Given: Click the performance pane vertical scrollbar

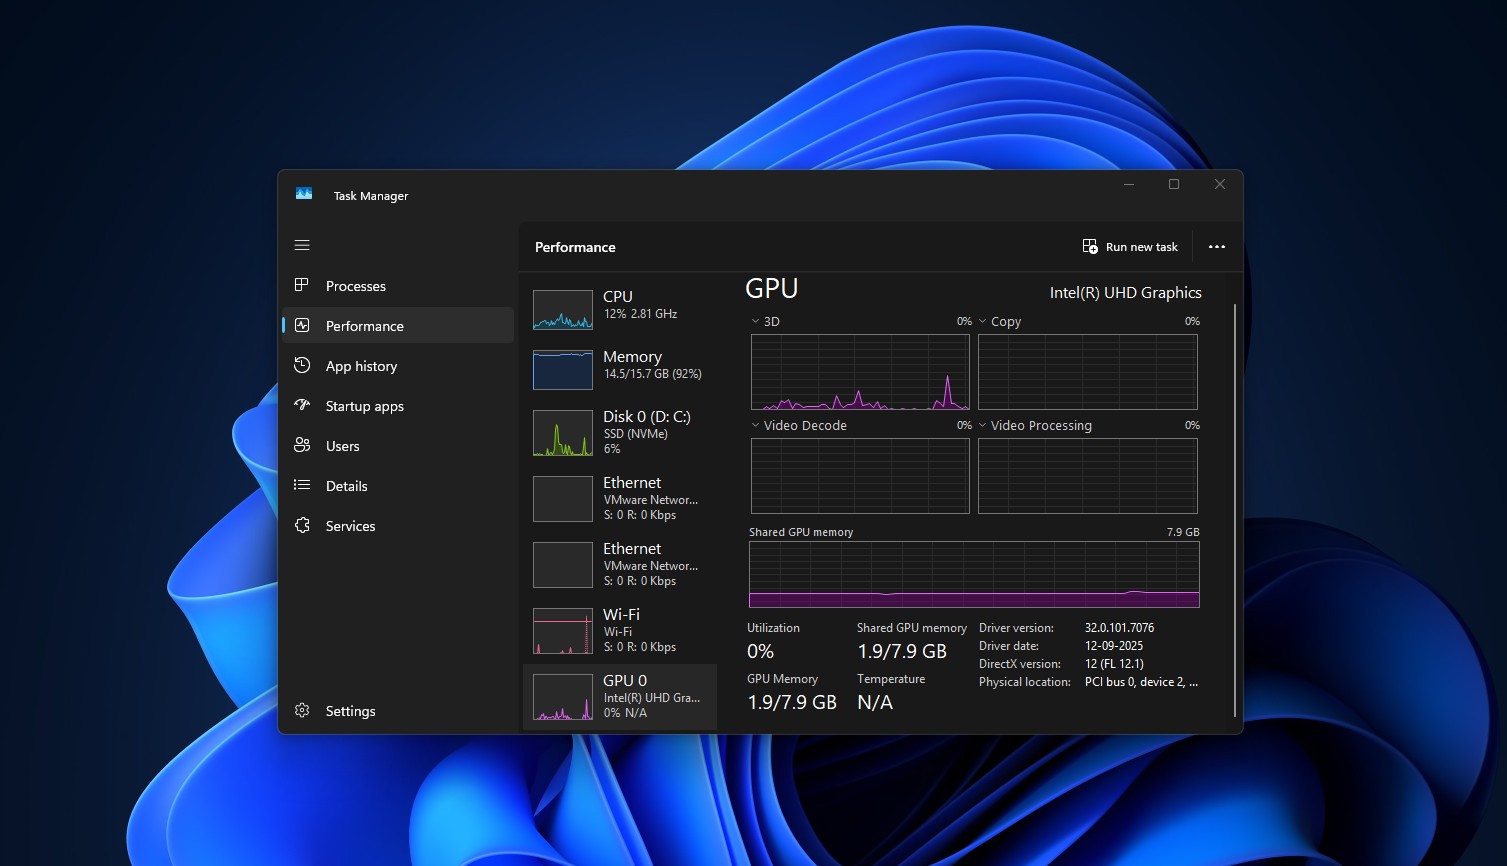Looking at the screenshot, I should pyautogui.click(x=1235, y=510).
